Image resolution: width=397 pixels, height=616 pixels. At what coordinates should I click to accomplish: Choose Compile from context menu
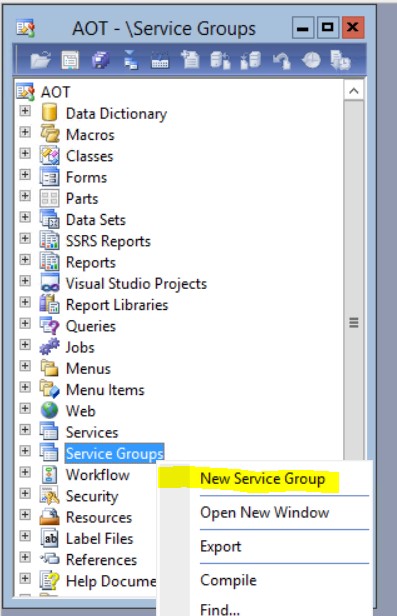pyautogui.click(x=228, y=580)
